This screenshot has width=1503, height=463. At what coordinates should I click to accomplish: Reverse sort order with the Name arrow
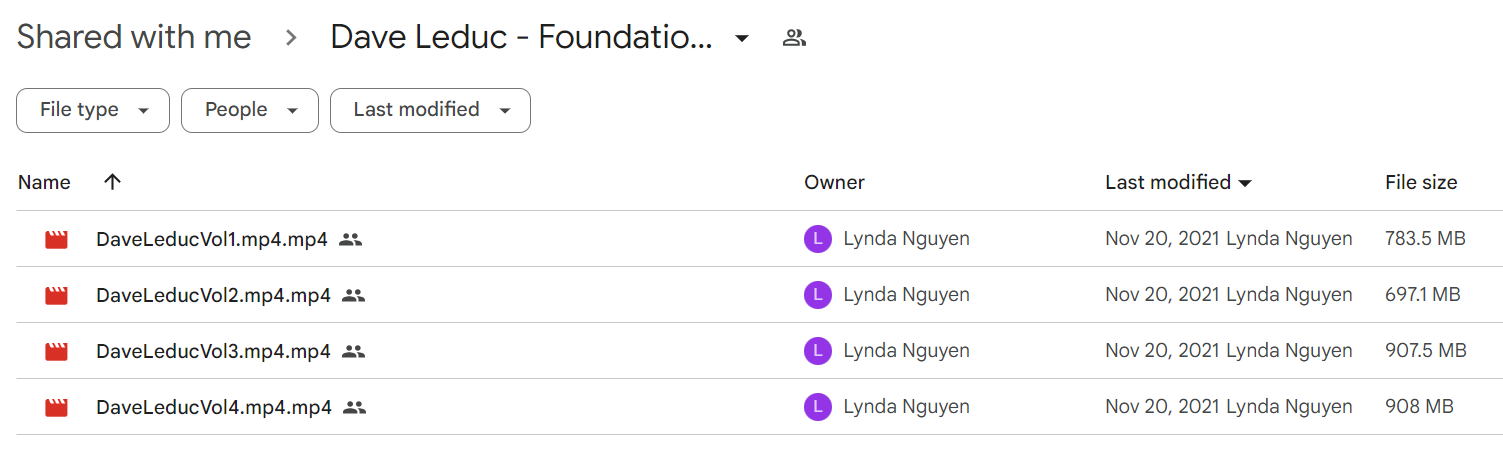[112, 182]
